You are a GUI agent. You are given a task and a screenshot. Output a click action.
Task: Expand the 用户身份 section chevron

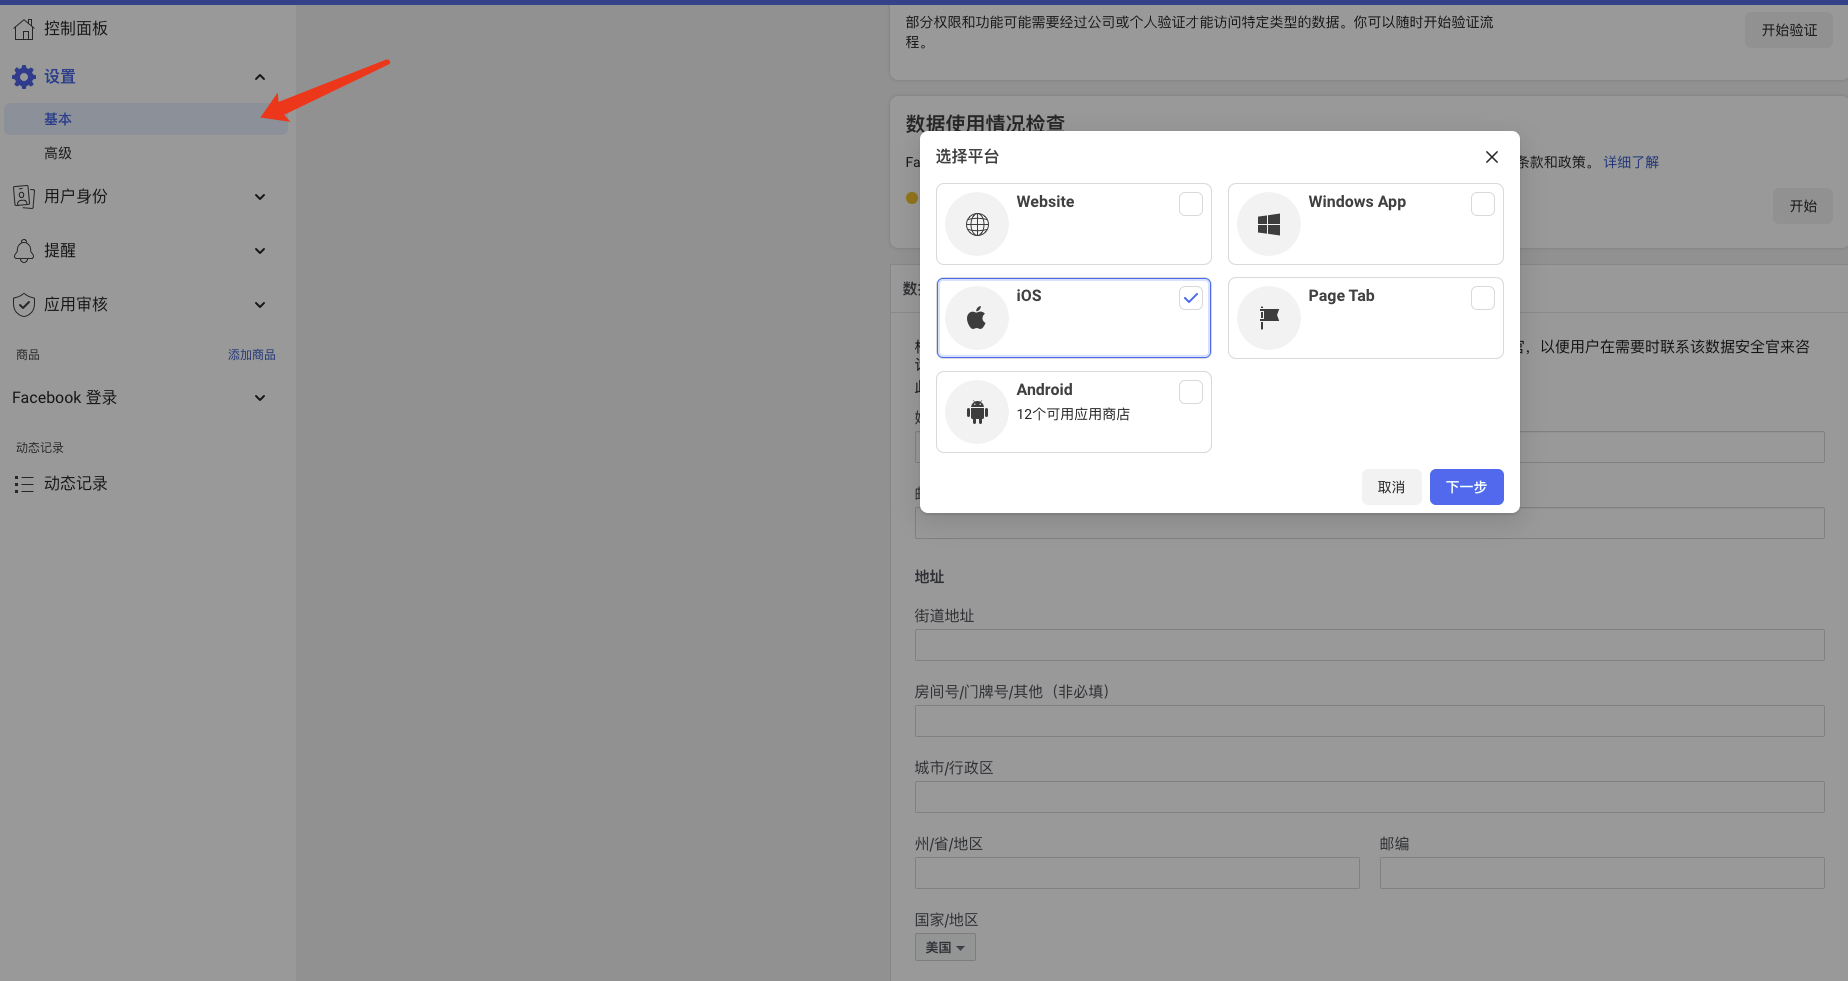(260, 197)
